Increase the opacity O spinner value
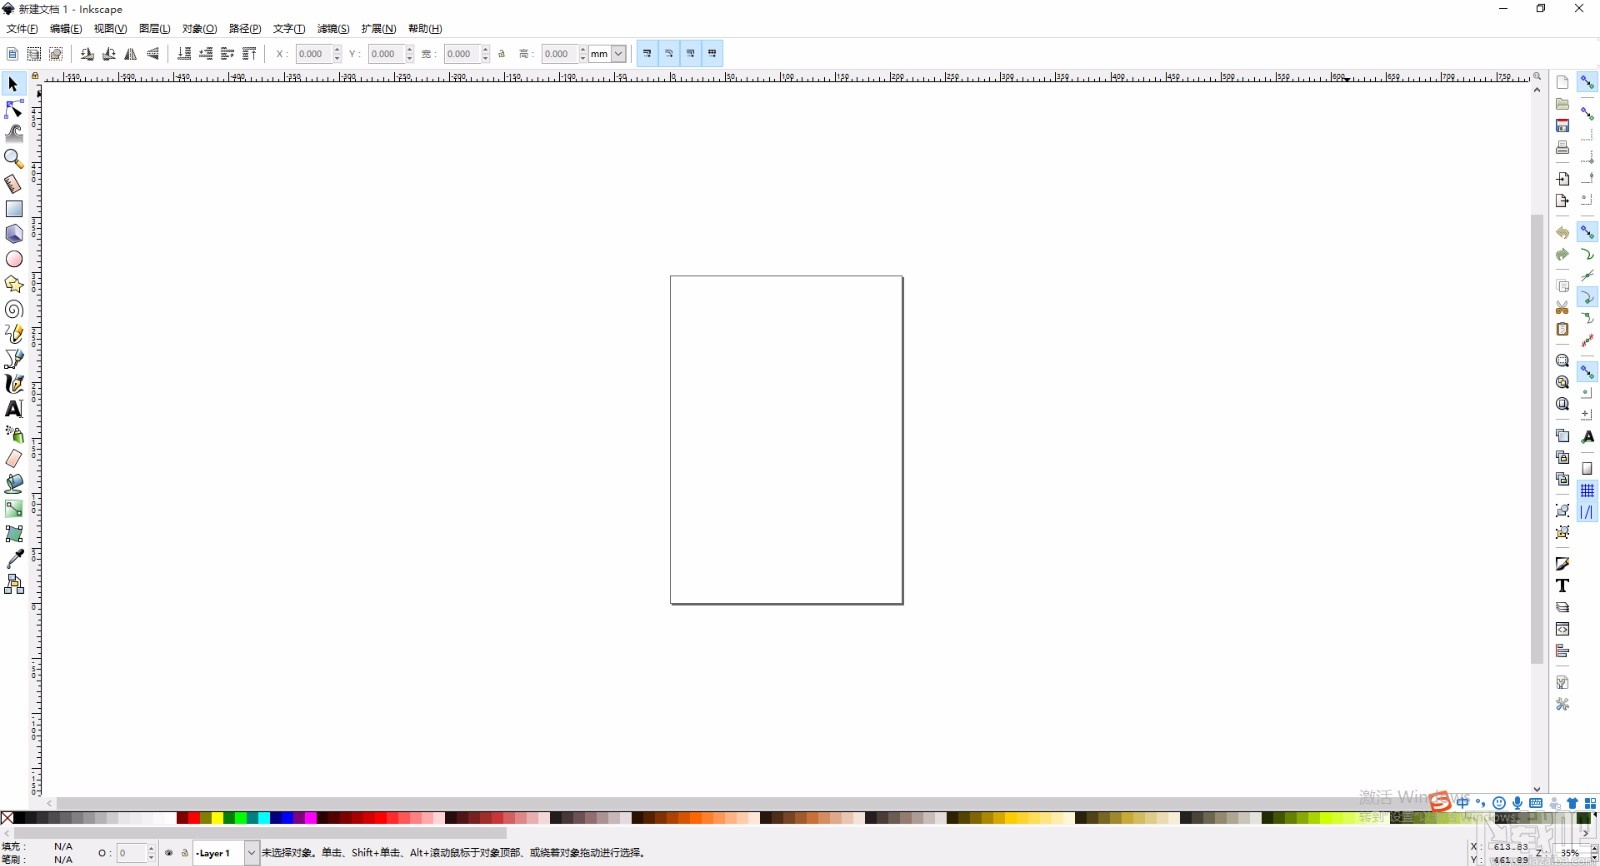 click(152, 849)
